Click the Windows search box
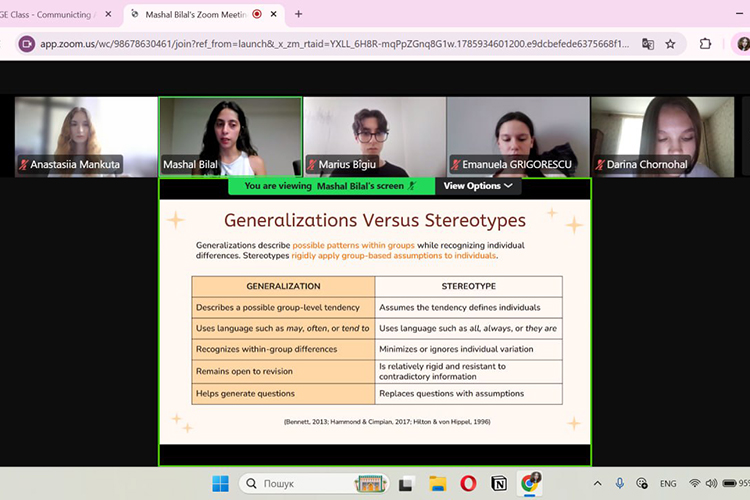Image resolution: width=750 pixels, height=500 pixels. [314, 483]
